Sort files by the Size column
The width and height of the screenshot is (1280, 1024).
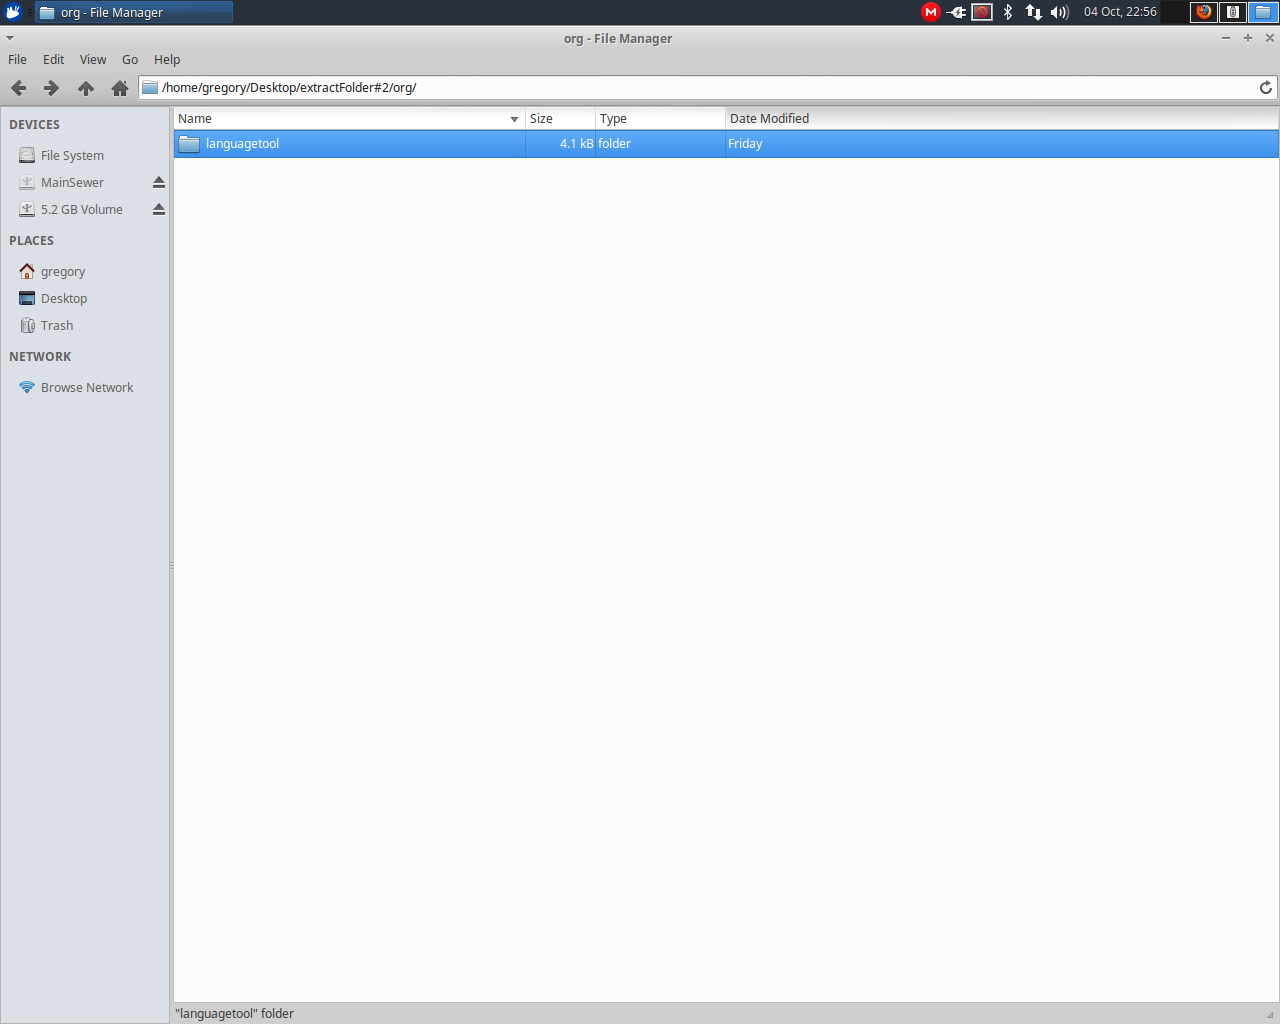(x=560, y=119)
